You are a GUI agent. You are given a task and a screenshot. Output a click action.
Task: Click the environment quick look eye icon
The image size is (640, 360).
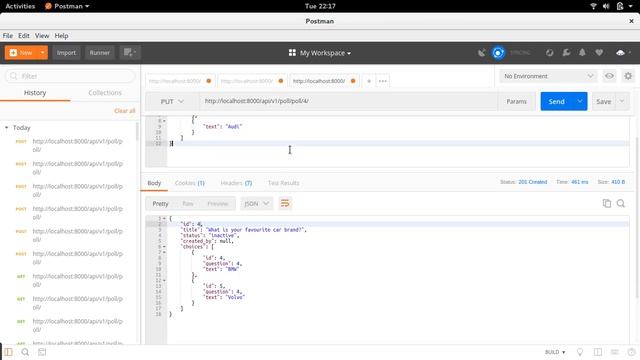(609, 76)
